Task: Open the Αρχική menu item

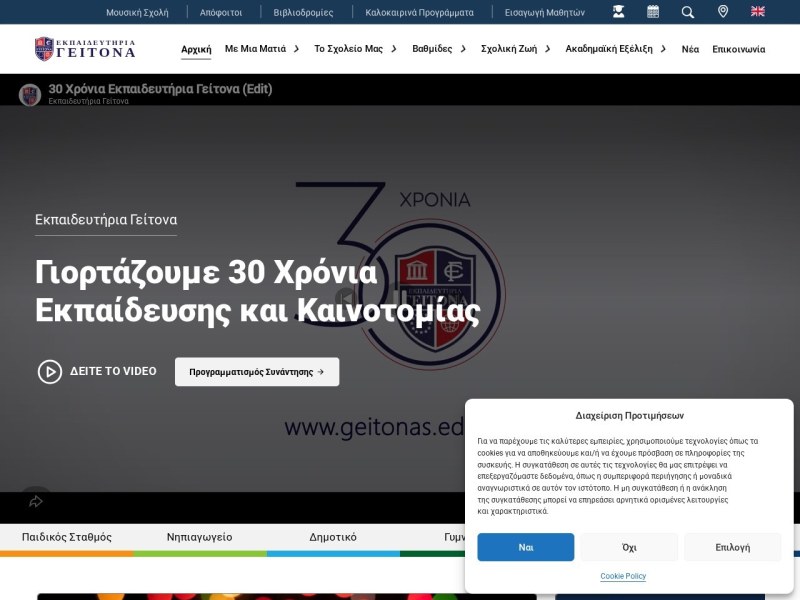Action: pos(196,49)
